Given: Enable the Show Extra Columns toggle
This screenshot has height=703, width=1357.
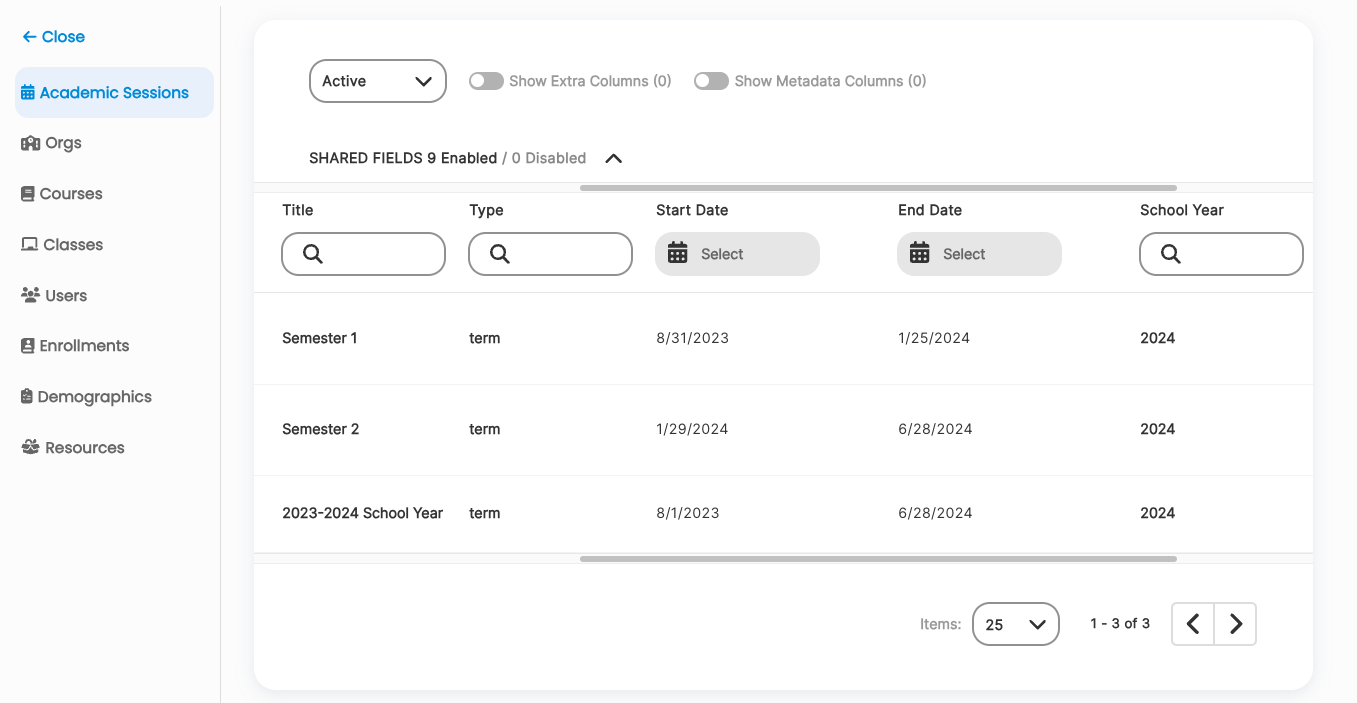Looking at the screenshot, I should click(486, 81).
